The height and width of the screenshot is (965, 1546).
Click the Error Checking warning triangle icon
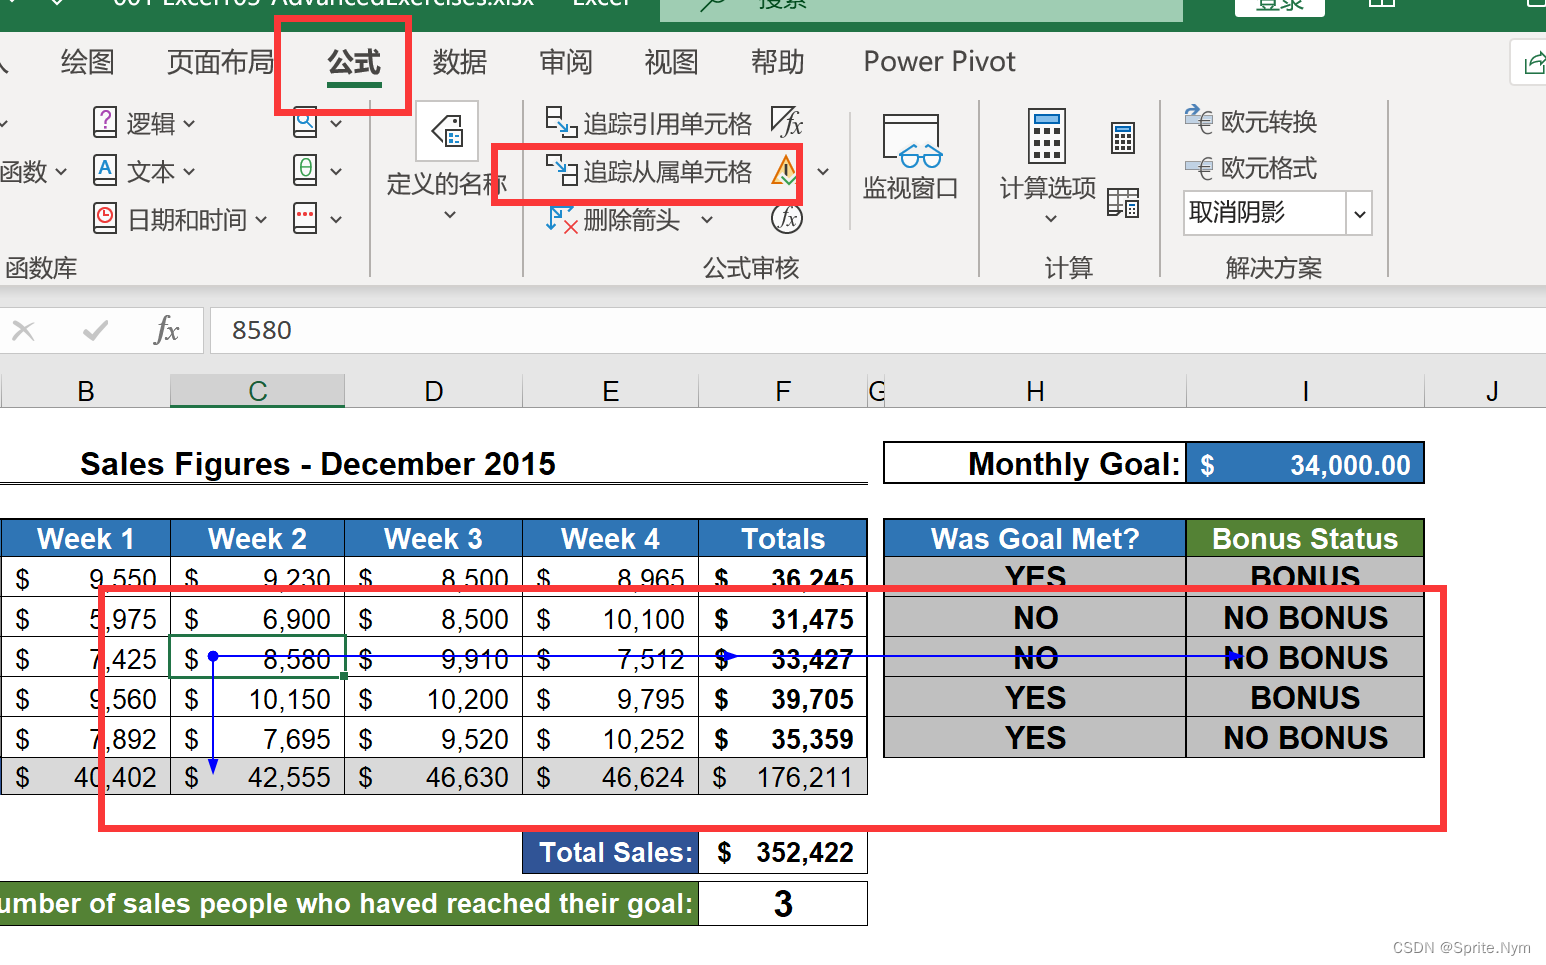tap(785, 170)
